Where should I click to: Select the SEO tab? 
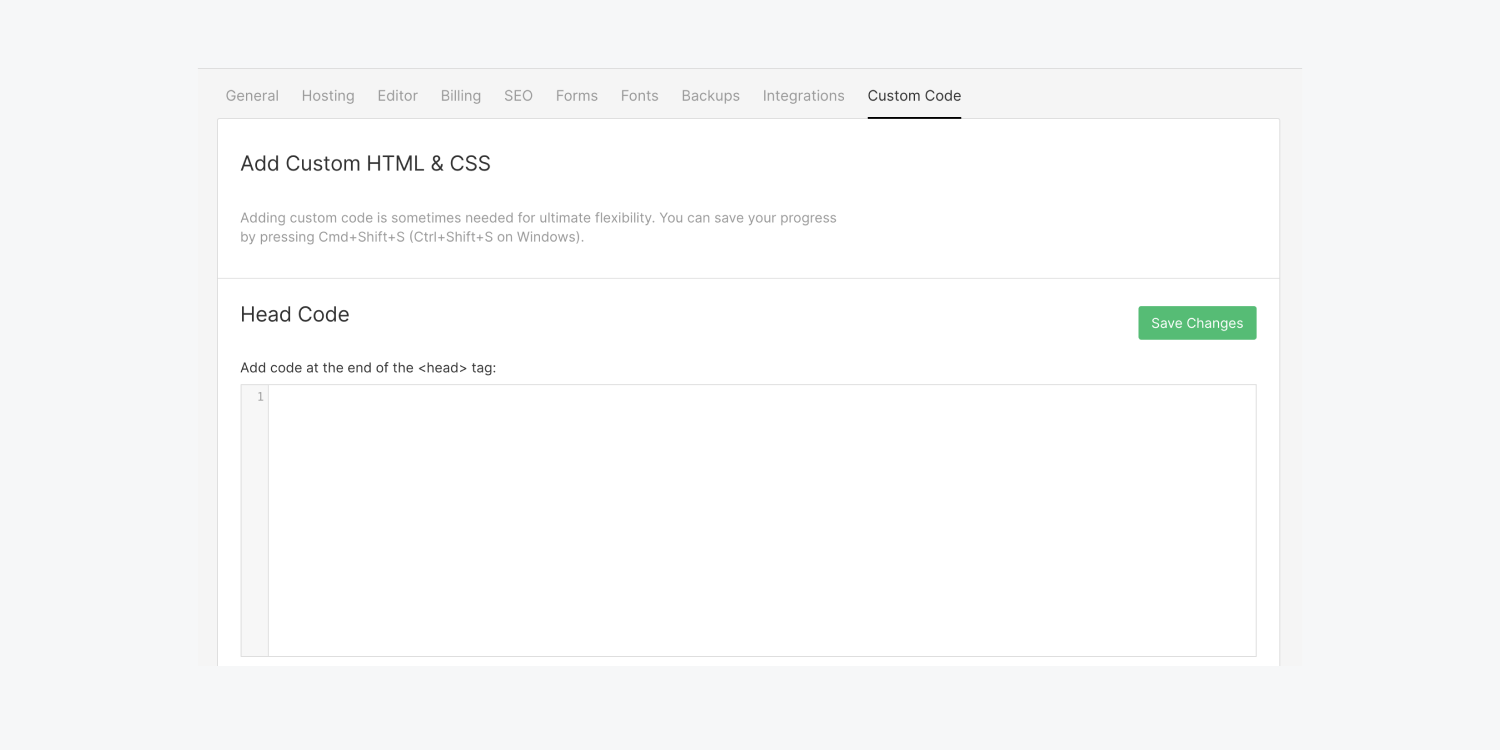pyautogui.click(x=518, y=96)
